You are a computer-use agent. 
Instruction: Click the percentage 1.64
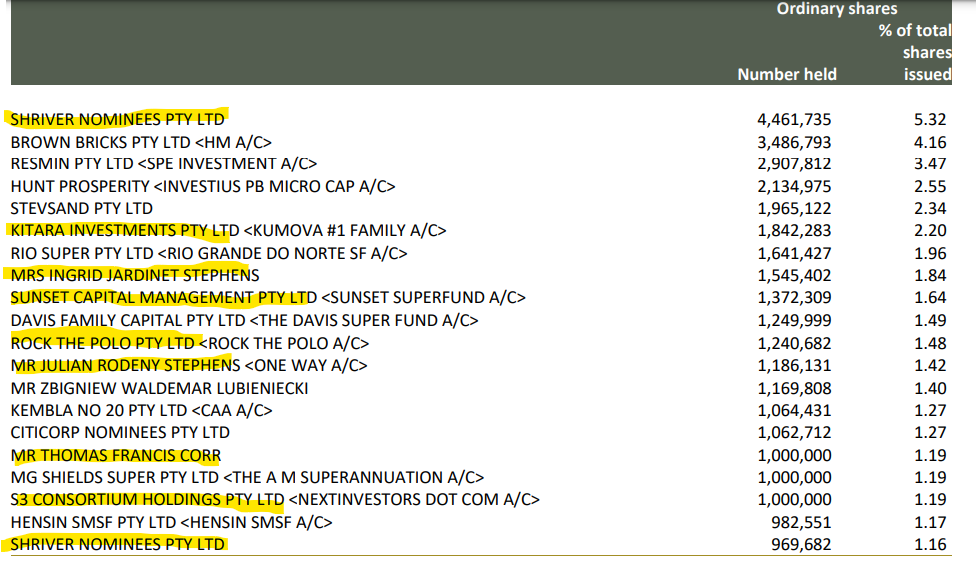tap(930, 298)
